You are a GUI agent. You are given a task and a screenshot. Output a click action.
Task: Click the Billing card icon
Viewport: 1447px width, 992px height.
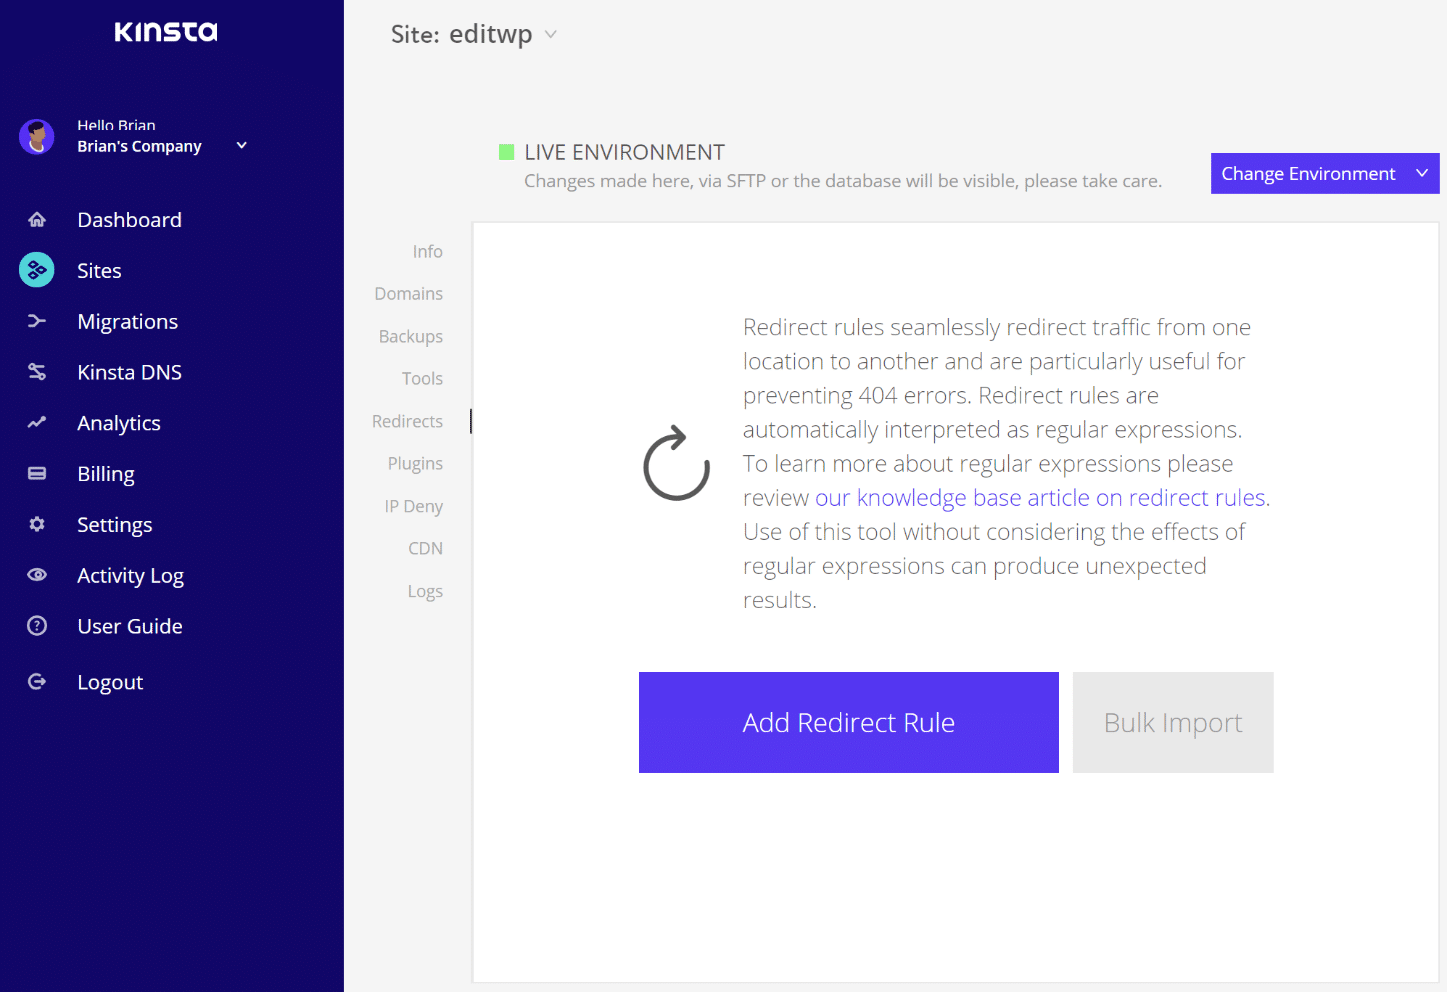(37, 474)
